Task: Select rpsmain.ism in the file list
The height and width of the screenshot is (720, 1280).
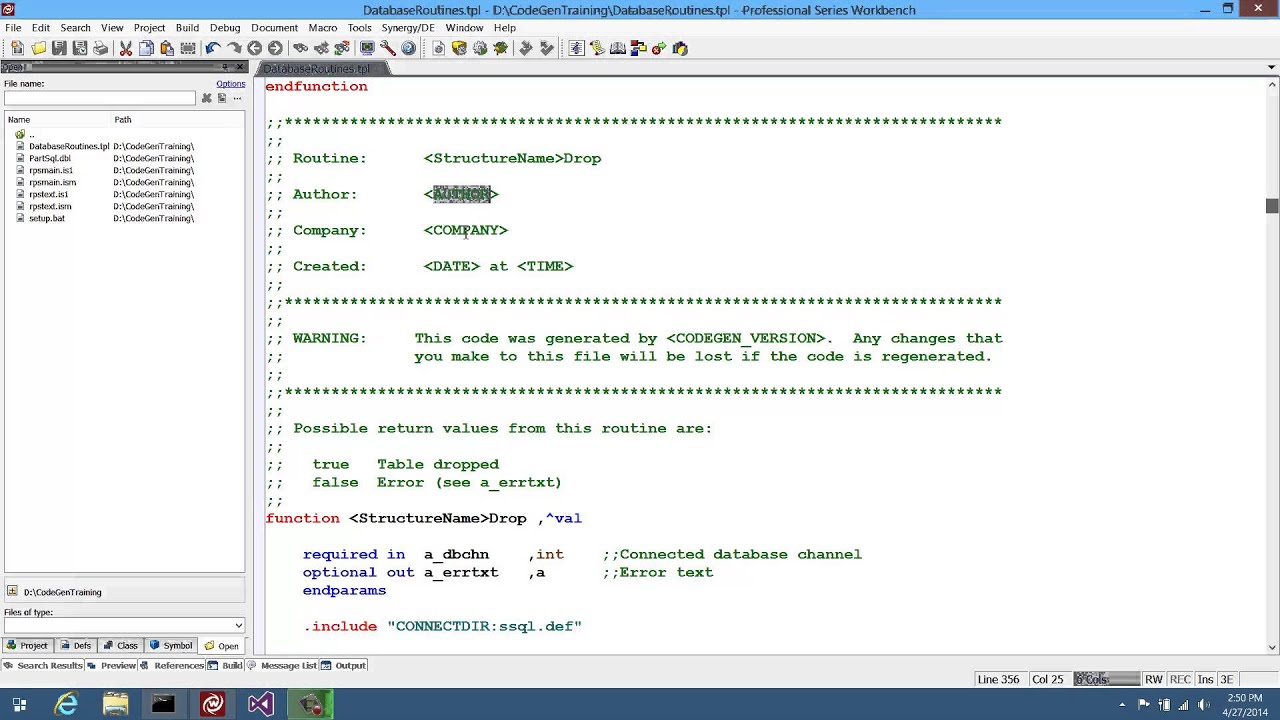Action: point(52,182)
